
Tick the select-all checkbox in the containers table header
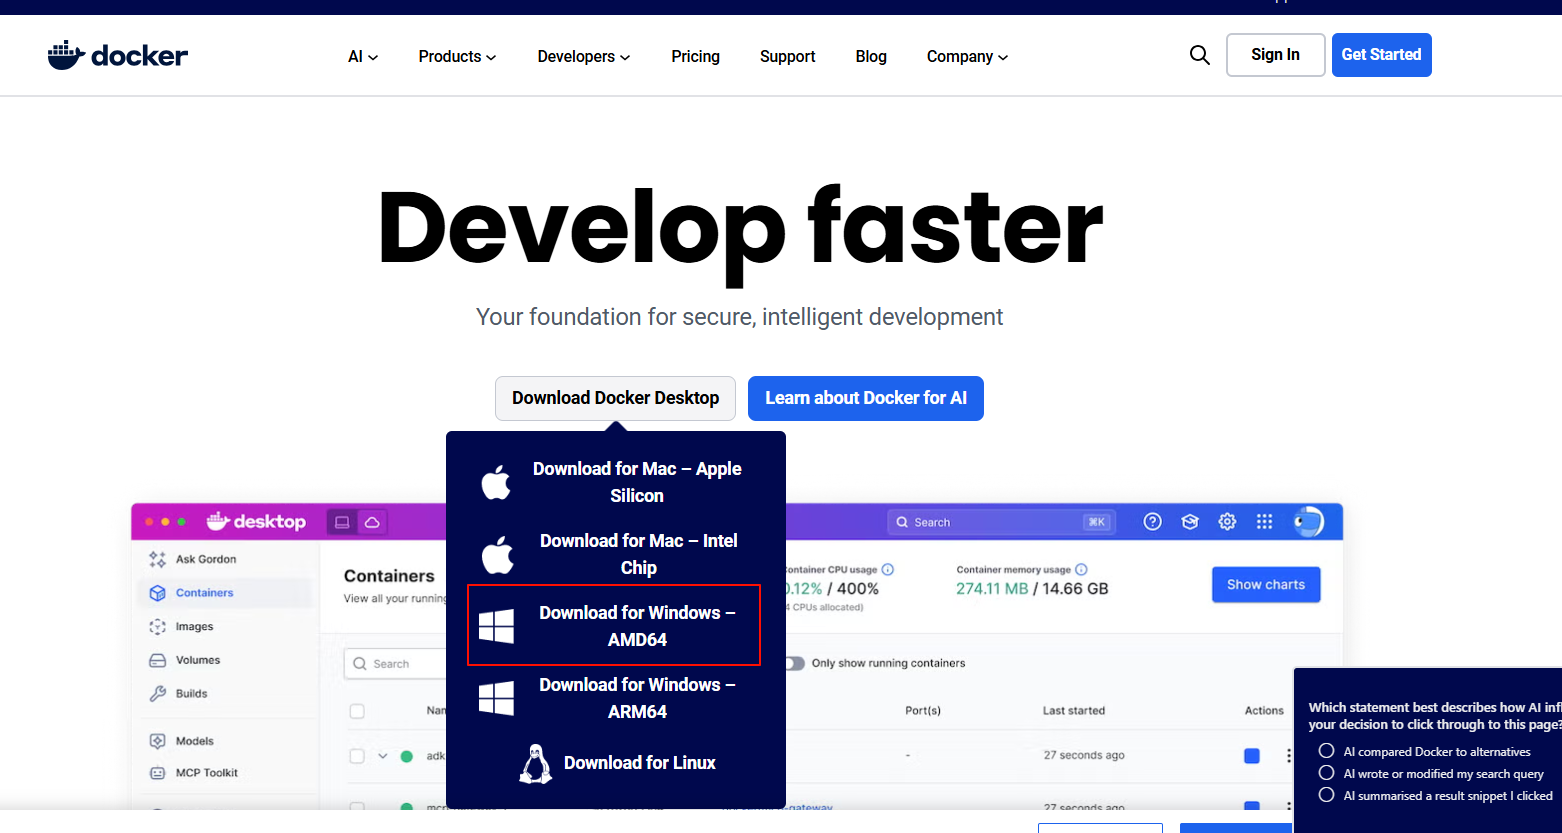tap(357, 711)
